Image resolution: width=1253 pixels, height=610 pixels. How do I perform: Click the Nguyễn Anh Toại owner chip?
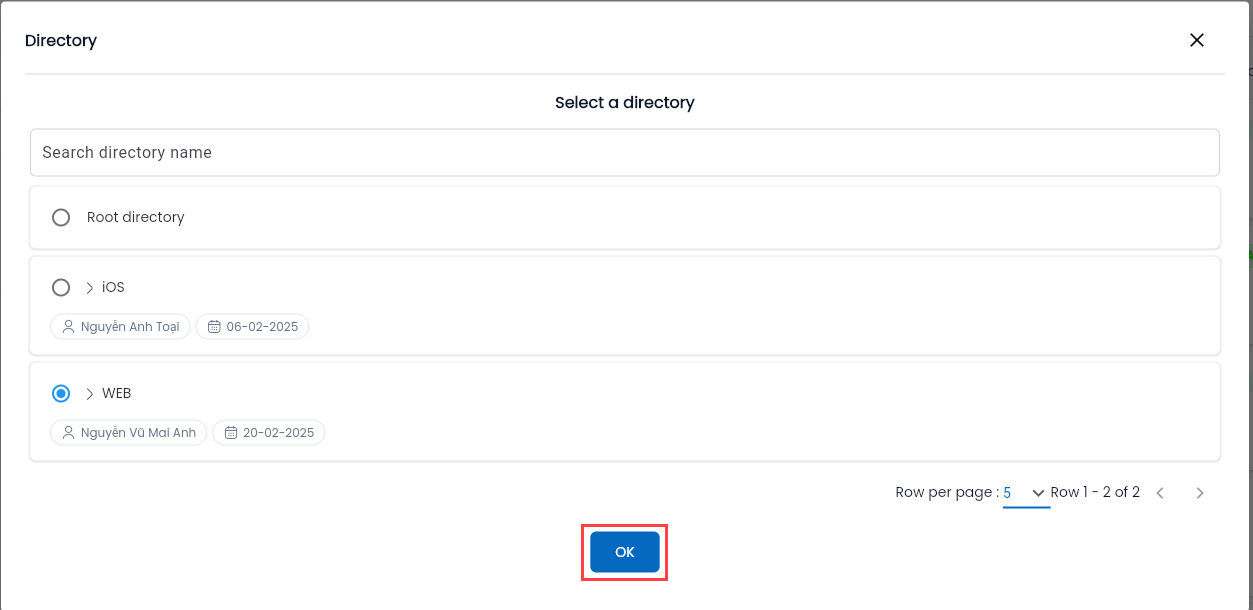120,327
